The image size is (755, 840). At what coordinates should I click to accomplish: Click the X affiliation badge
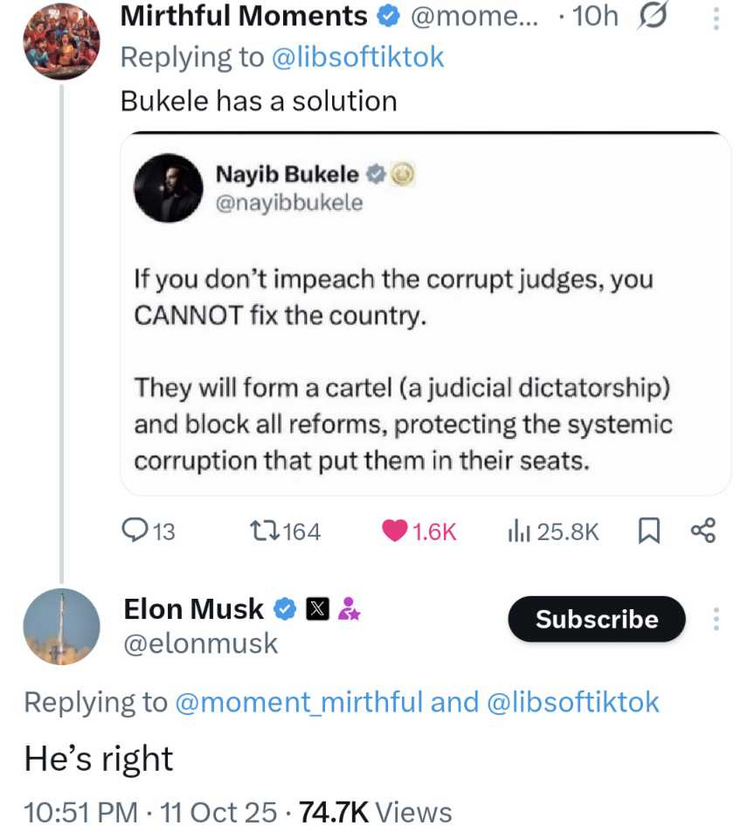[316, 609]
